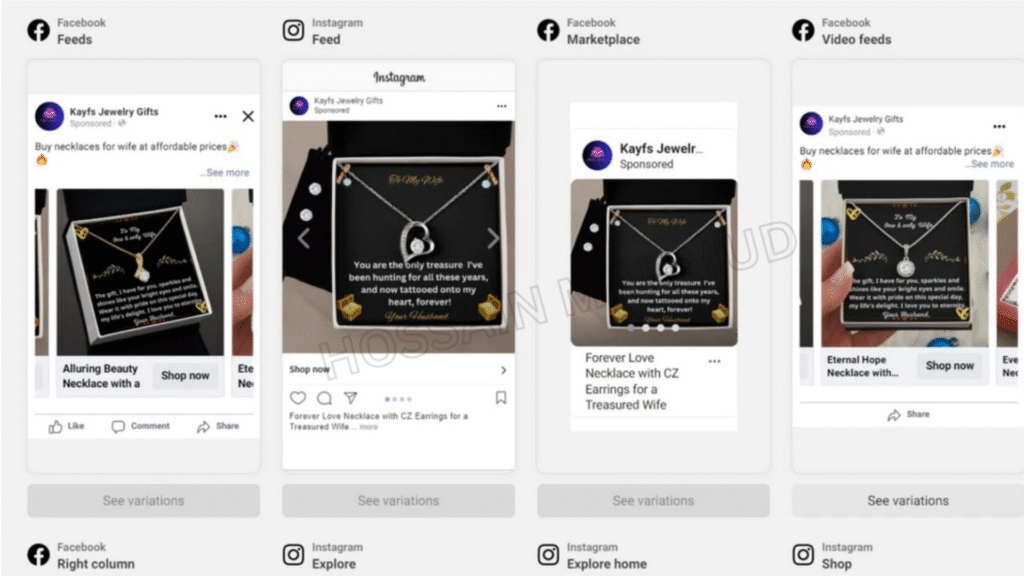
Task: Click Shop now on Eternal Hope Necklace card
Action: pyautogui.click(x=950, y=366)
